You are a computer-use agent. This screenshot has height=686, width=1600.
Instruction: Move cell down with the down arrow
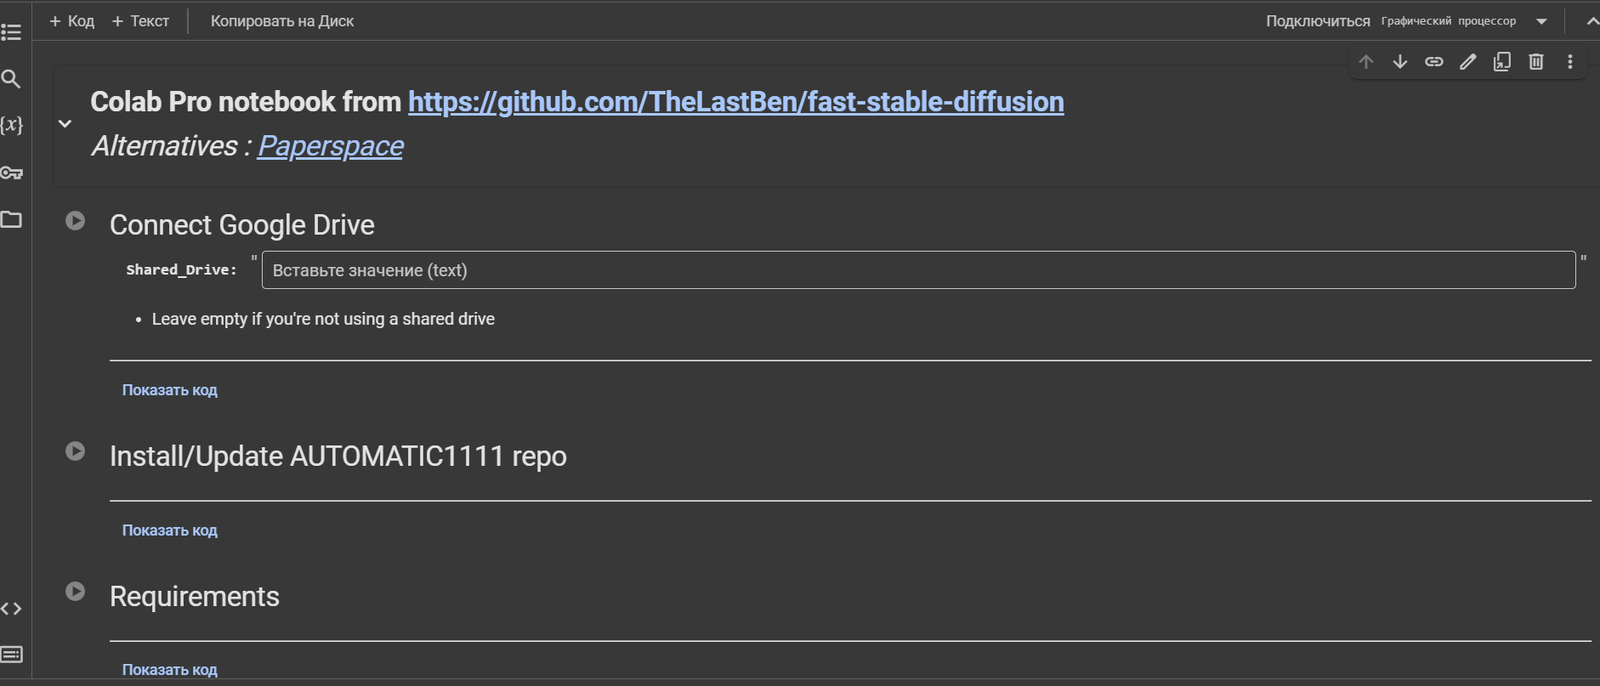pyautogui.click(x=1400, y=62)
